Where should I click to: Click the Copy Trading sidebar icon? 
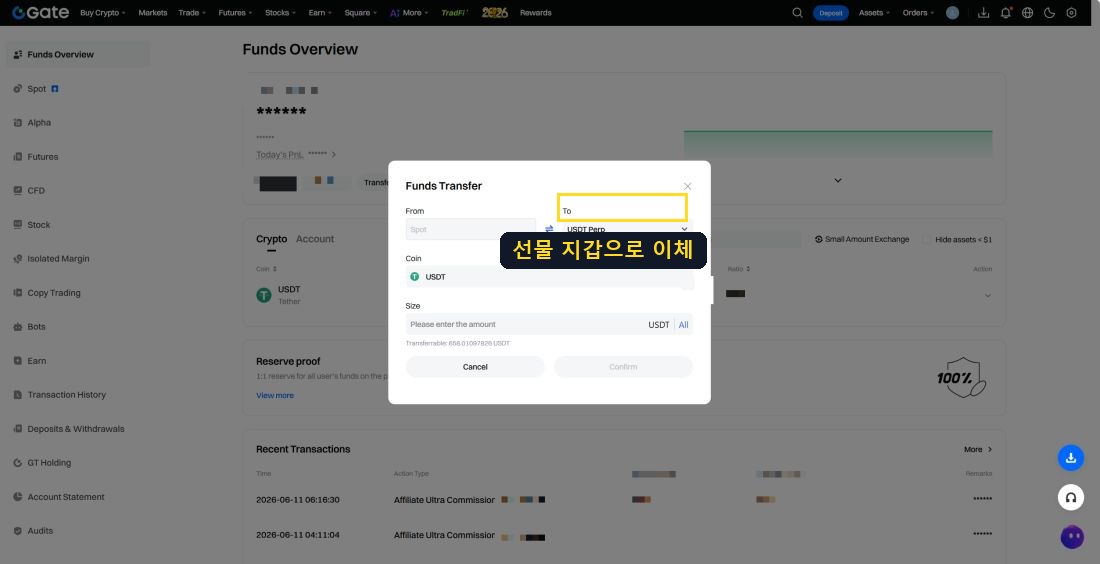tap(18, 293)
